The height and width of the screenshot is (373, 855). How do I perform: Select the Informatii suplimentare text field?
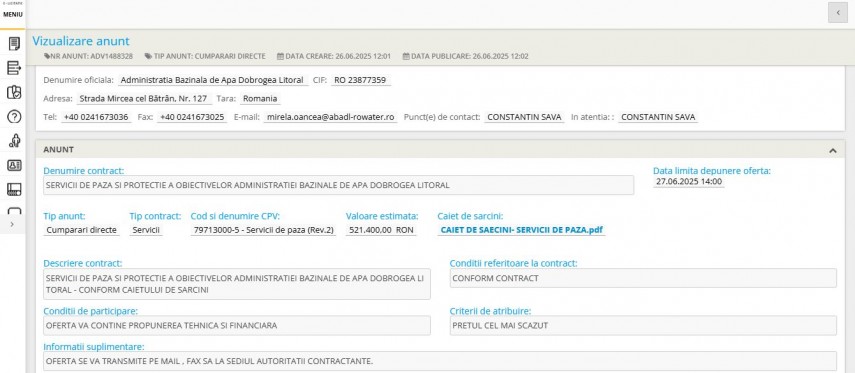coord(439,361)
